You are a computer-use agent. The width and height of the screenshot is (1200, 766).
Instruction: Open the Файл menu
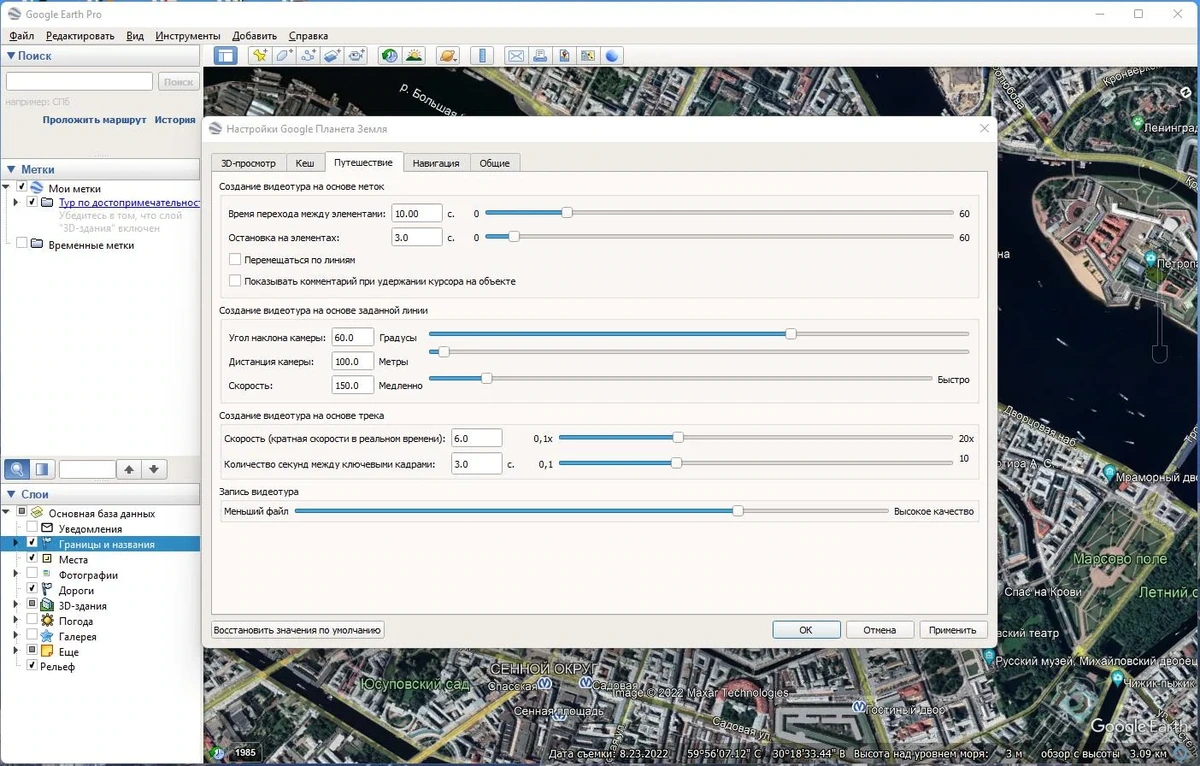(21, 36)
